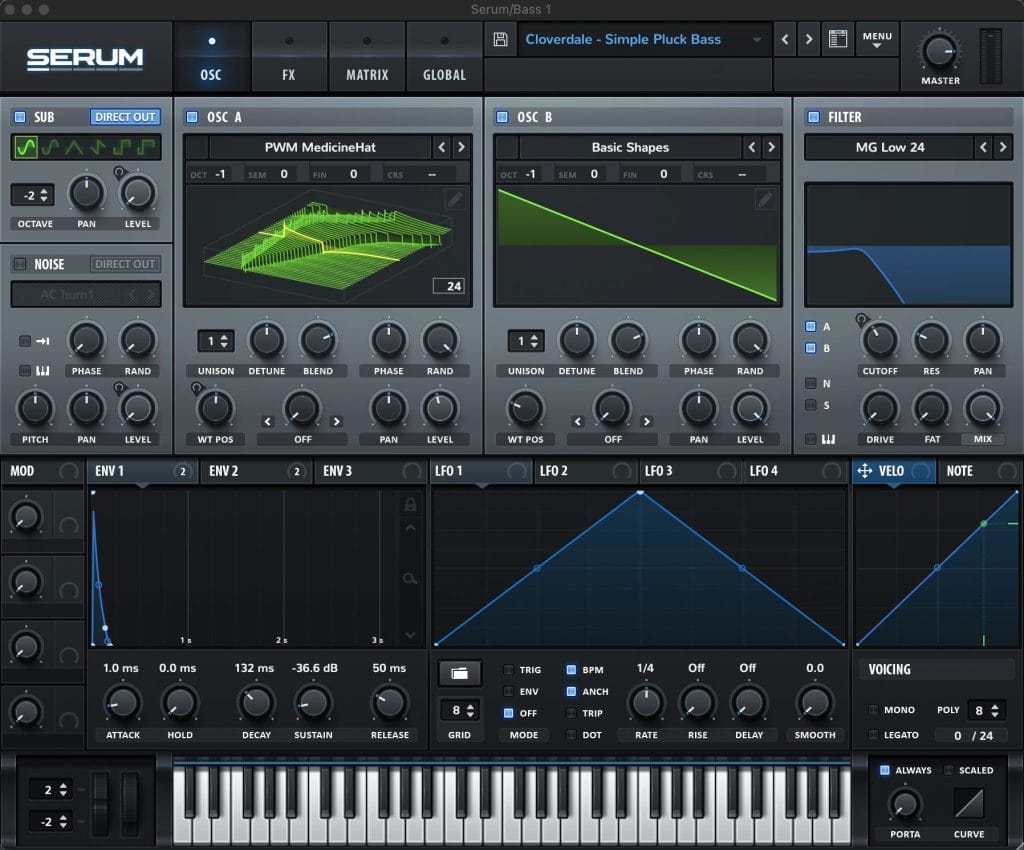Switch to the GLOBAL tab

[x=445, y=57]
